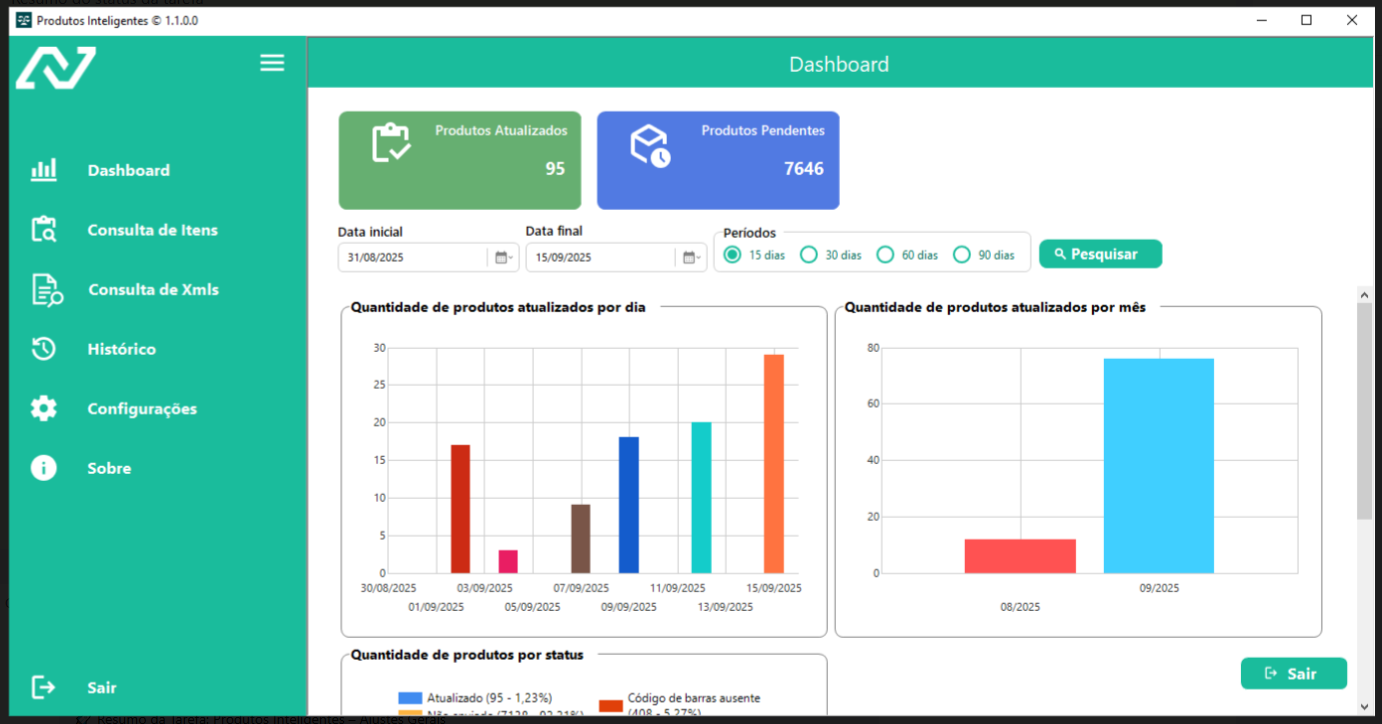Click the Sobre info icon

(x=44, y=468)
